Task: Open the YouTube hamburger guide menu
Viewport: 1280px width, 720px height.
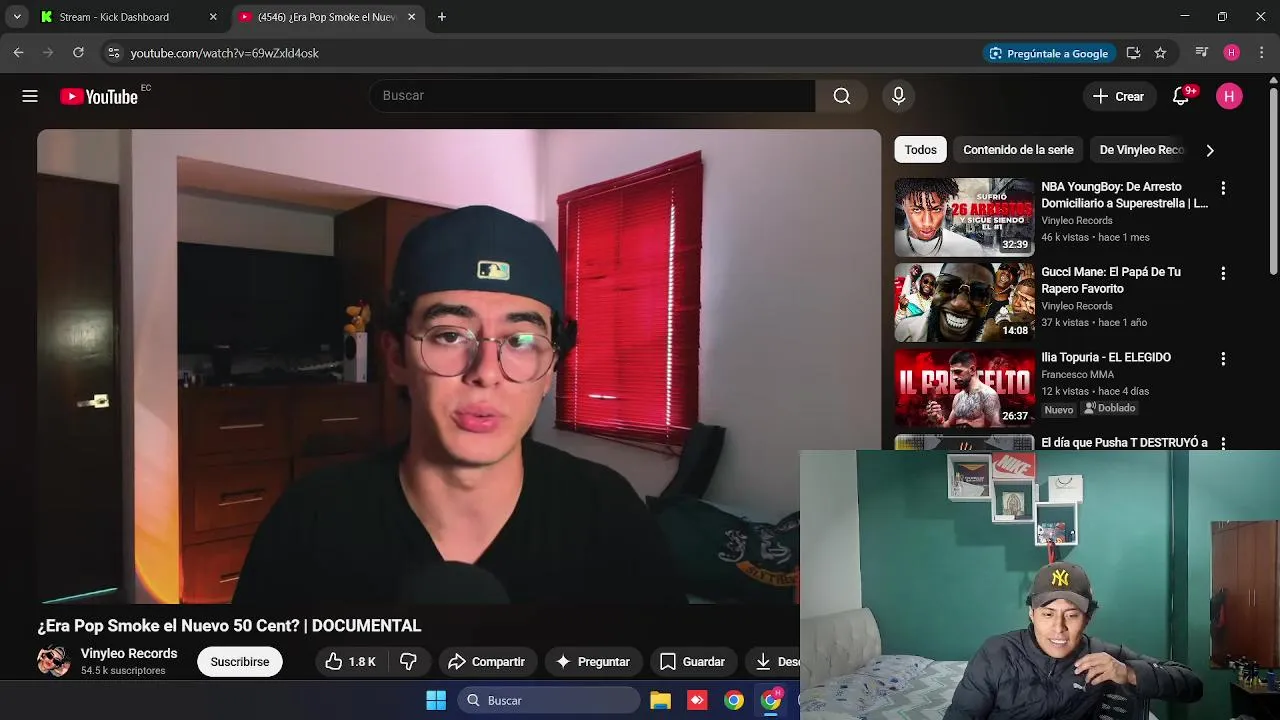Action: tap(30, 96)
